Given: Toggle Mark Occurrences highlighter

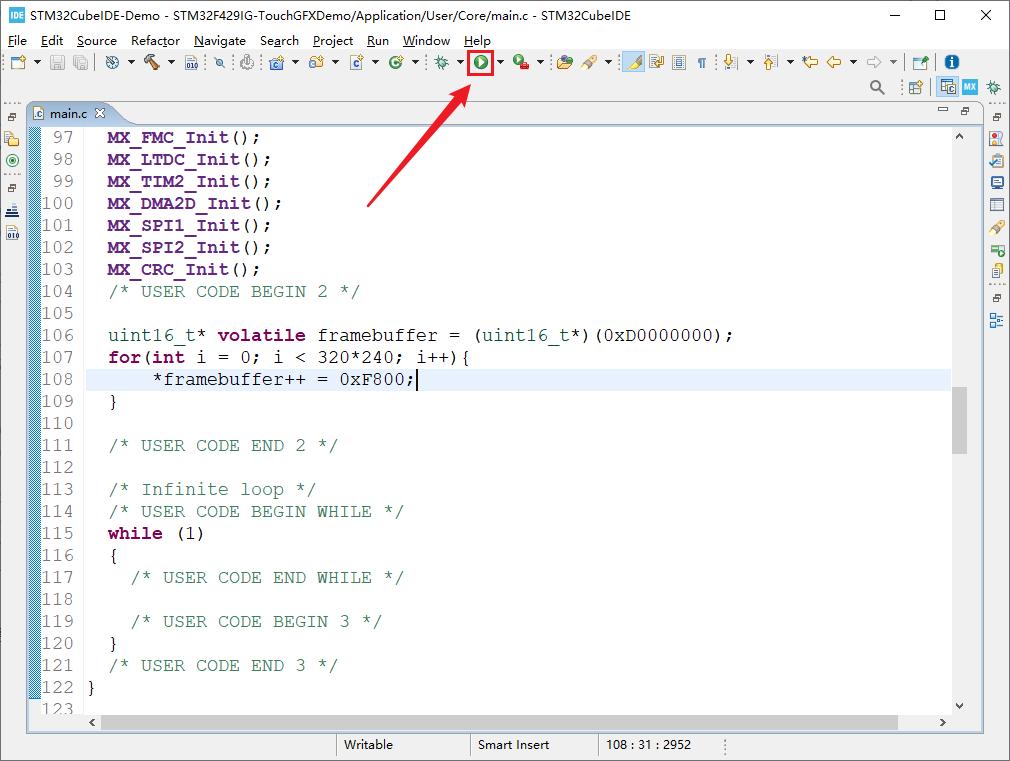Looking at the screenshot, I should pyautogui.click(x=633, y=62).
